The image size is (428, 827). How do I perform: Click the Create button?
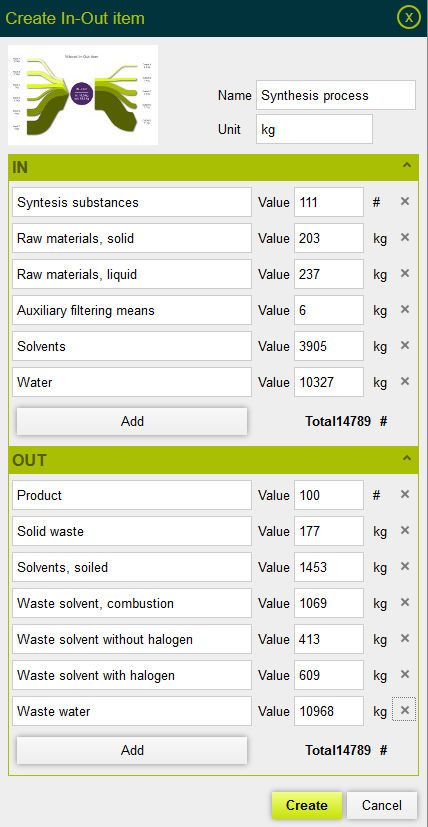[x=307, y=805]
